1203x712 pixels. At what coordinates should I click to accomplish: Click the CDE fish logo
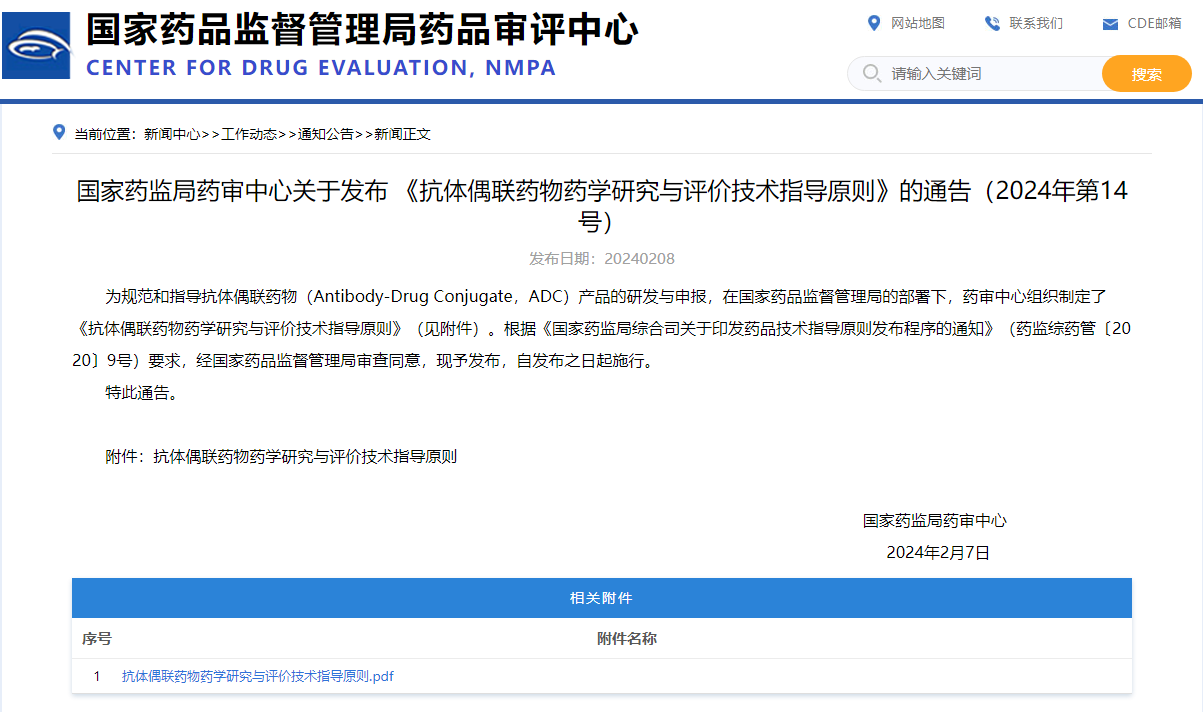click(37, 46)
